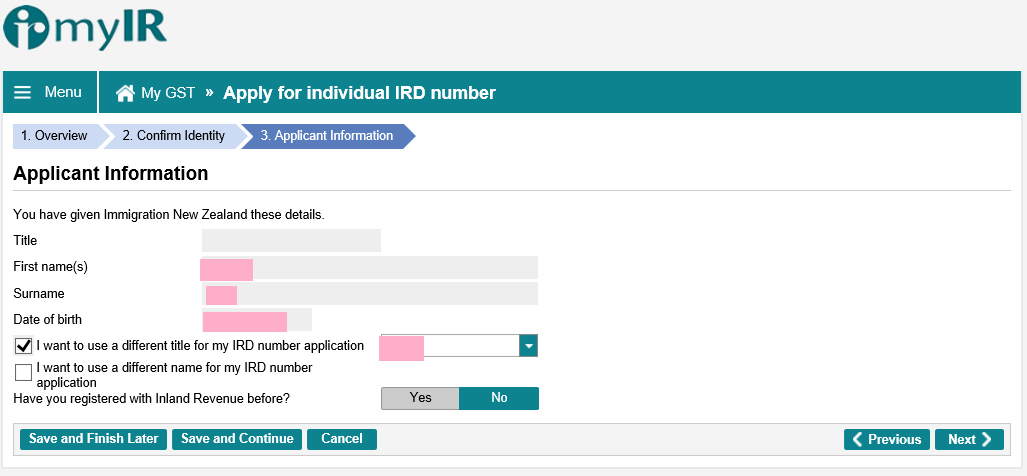Click Save and Finish Later
This screenshot has height=476, width=1027.
pyautogui.click(x=93, y=439)
